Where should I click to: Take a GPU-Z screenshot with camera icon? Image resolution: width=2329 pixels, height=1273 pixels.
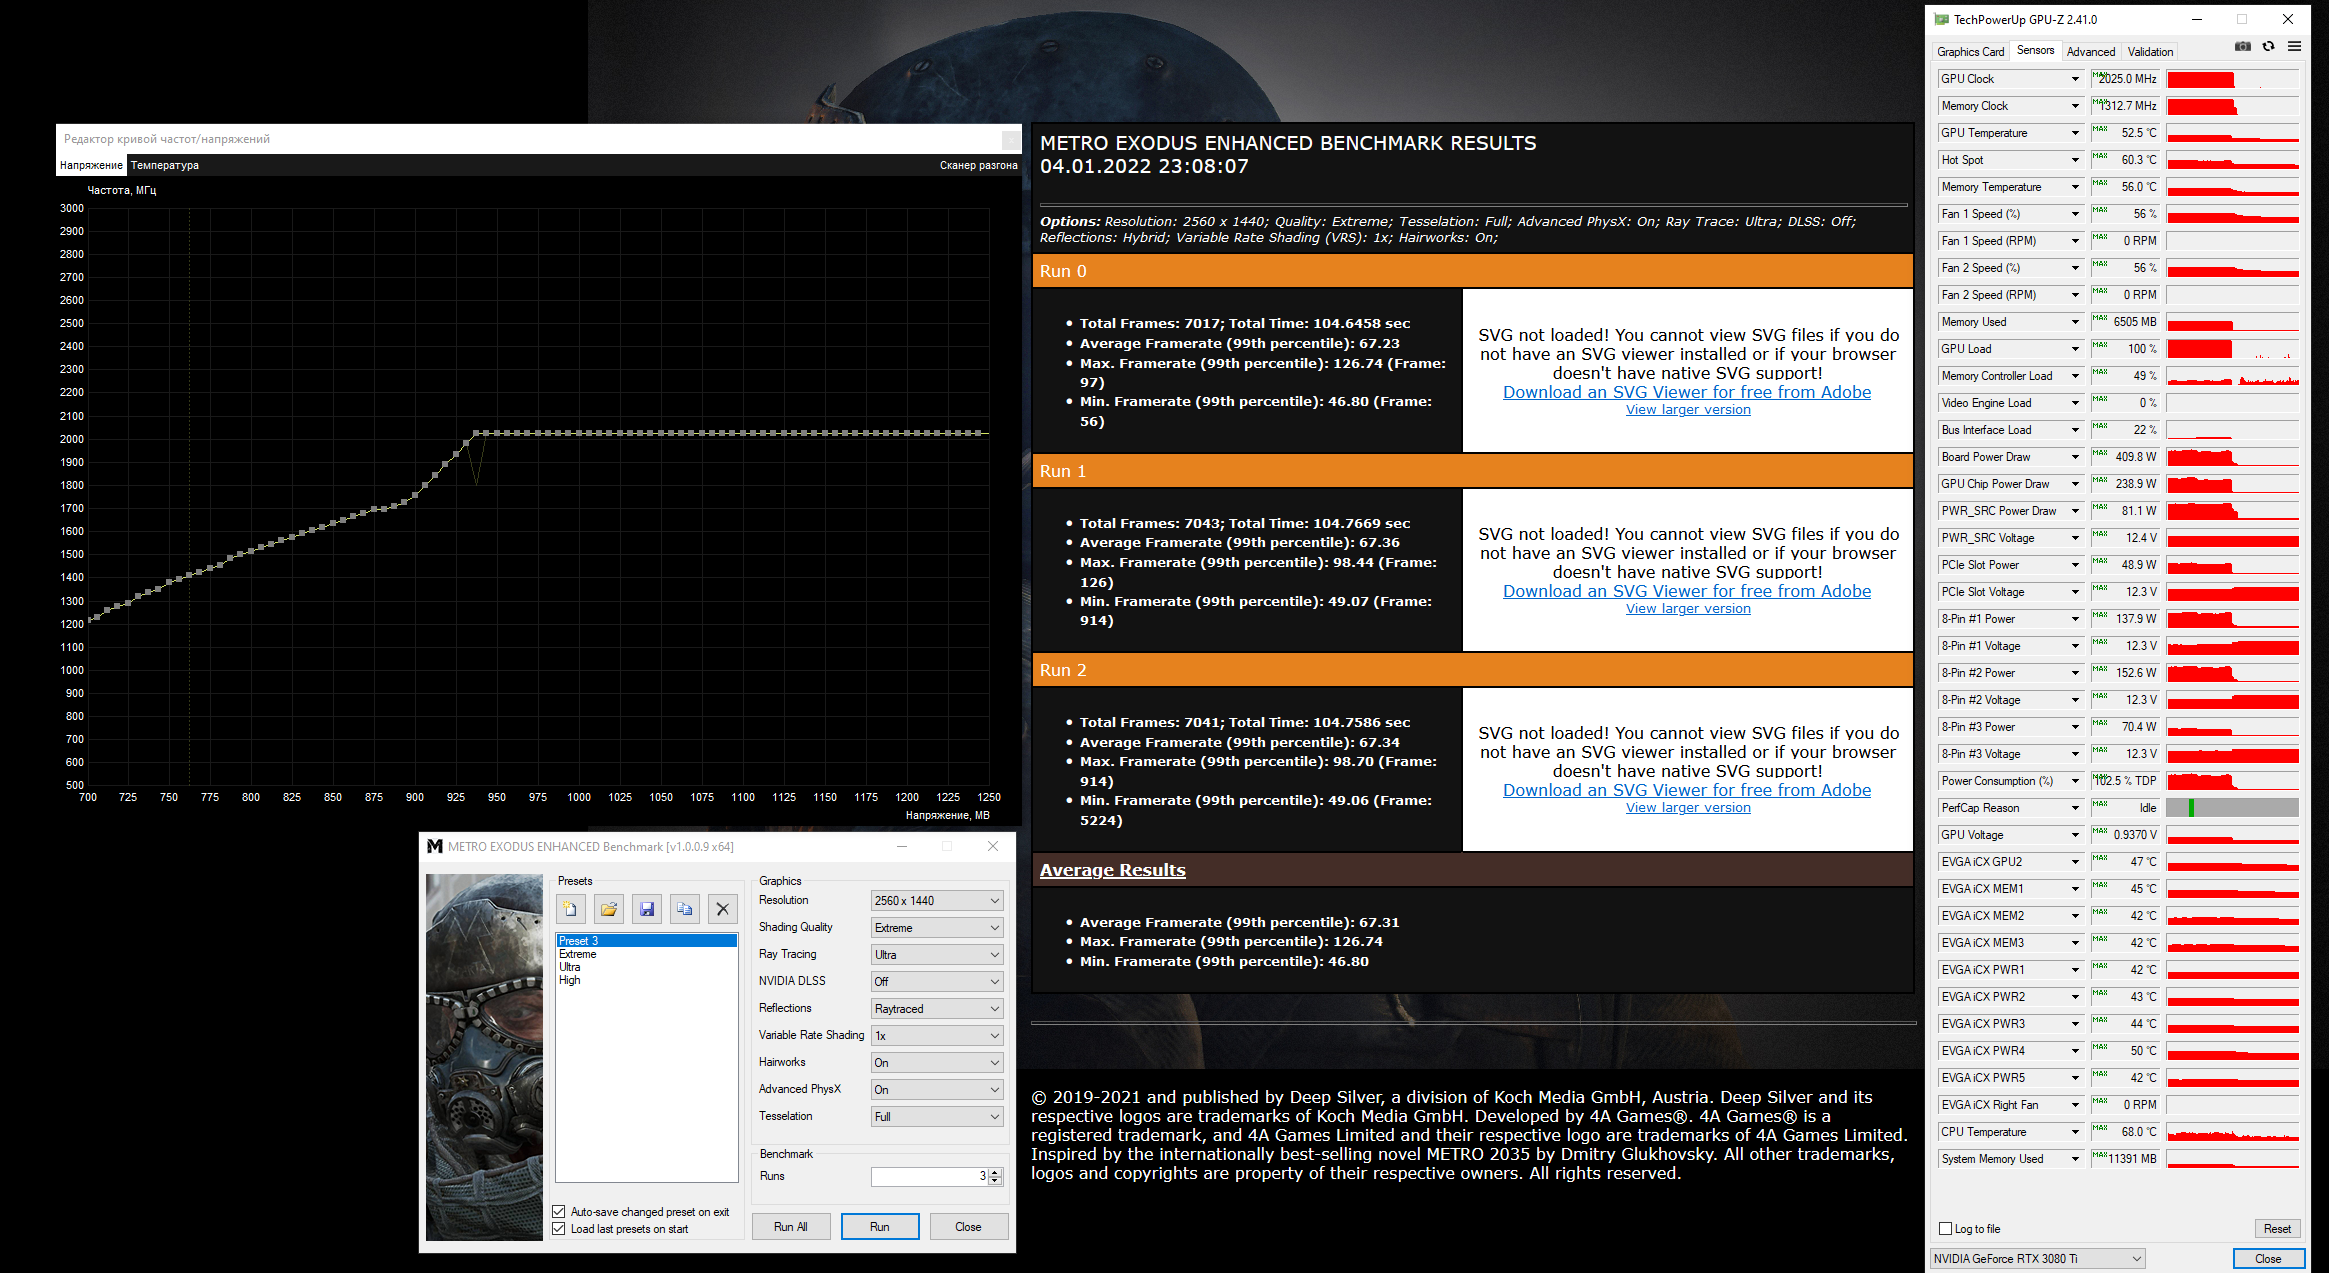click(2243, 46)
